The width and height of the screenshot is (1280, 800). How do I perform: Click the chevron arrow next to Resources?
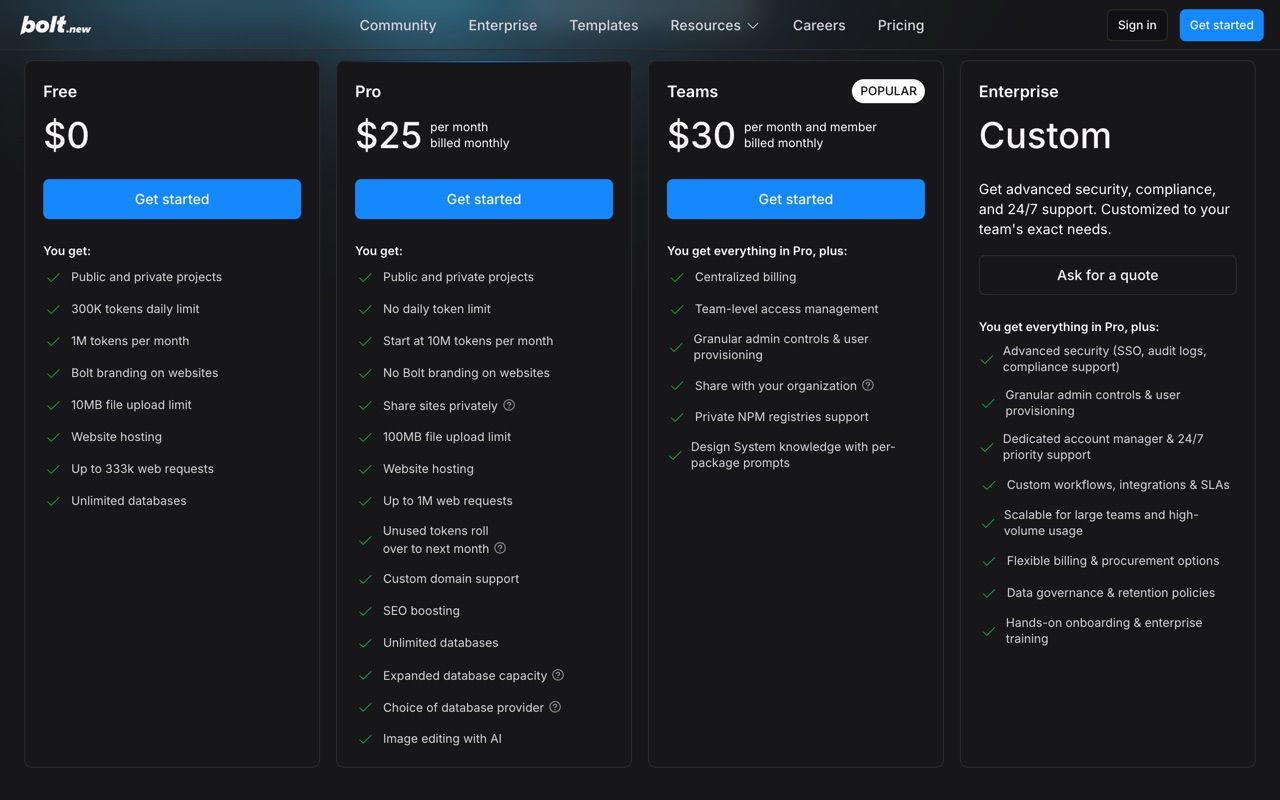coord(753,26)
